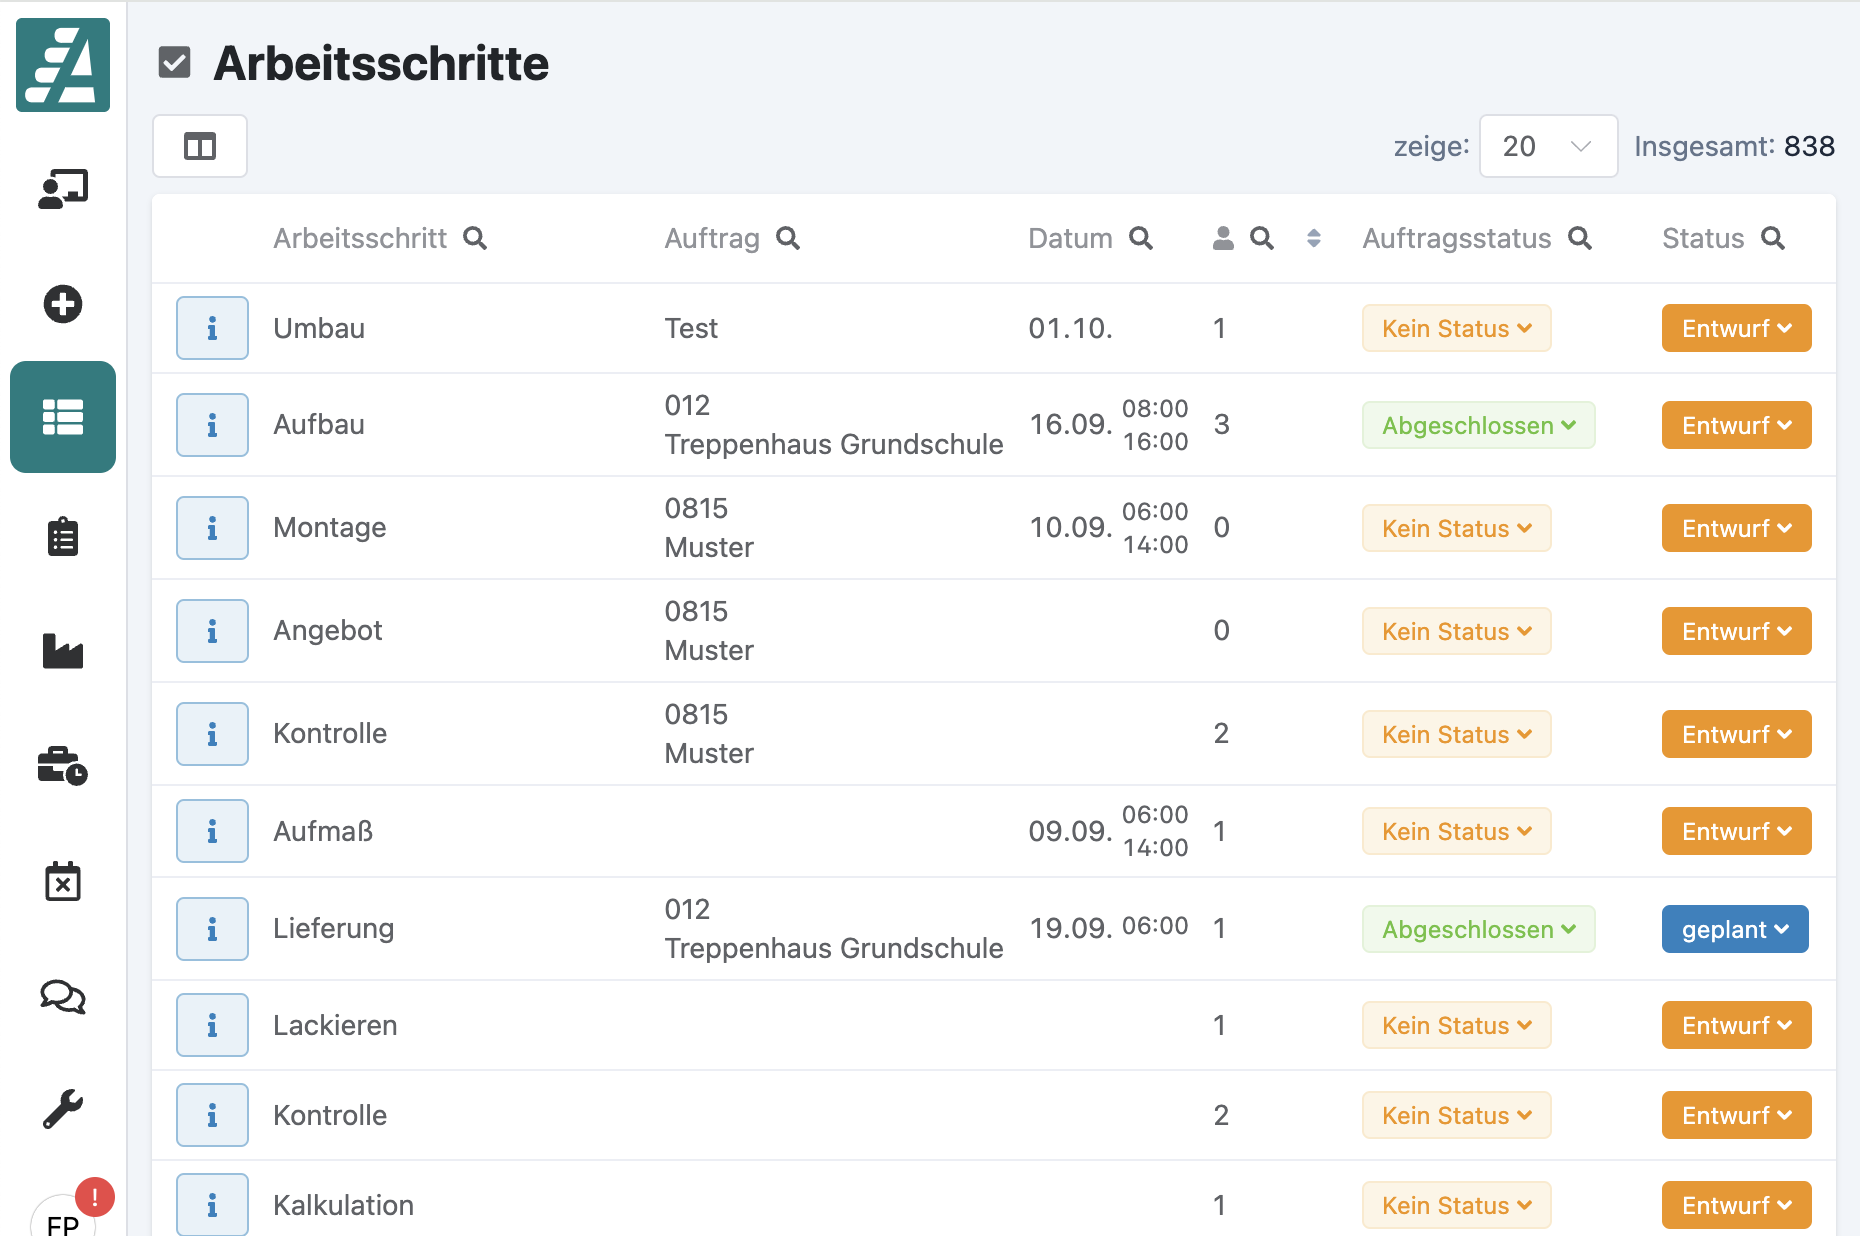Toggle the checkbox next to Arbeitsschritte heading

pos(175,63)
